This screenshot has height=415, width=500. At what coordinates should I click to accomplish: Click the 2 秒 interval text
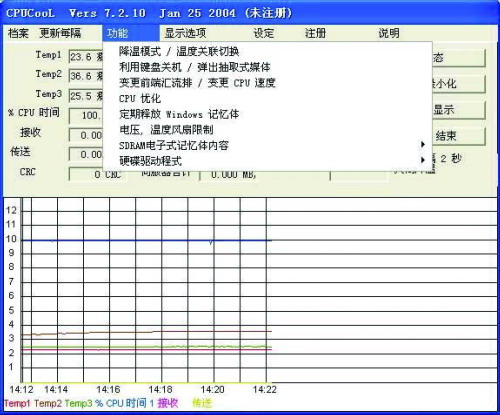tap(451, 158)
